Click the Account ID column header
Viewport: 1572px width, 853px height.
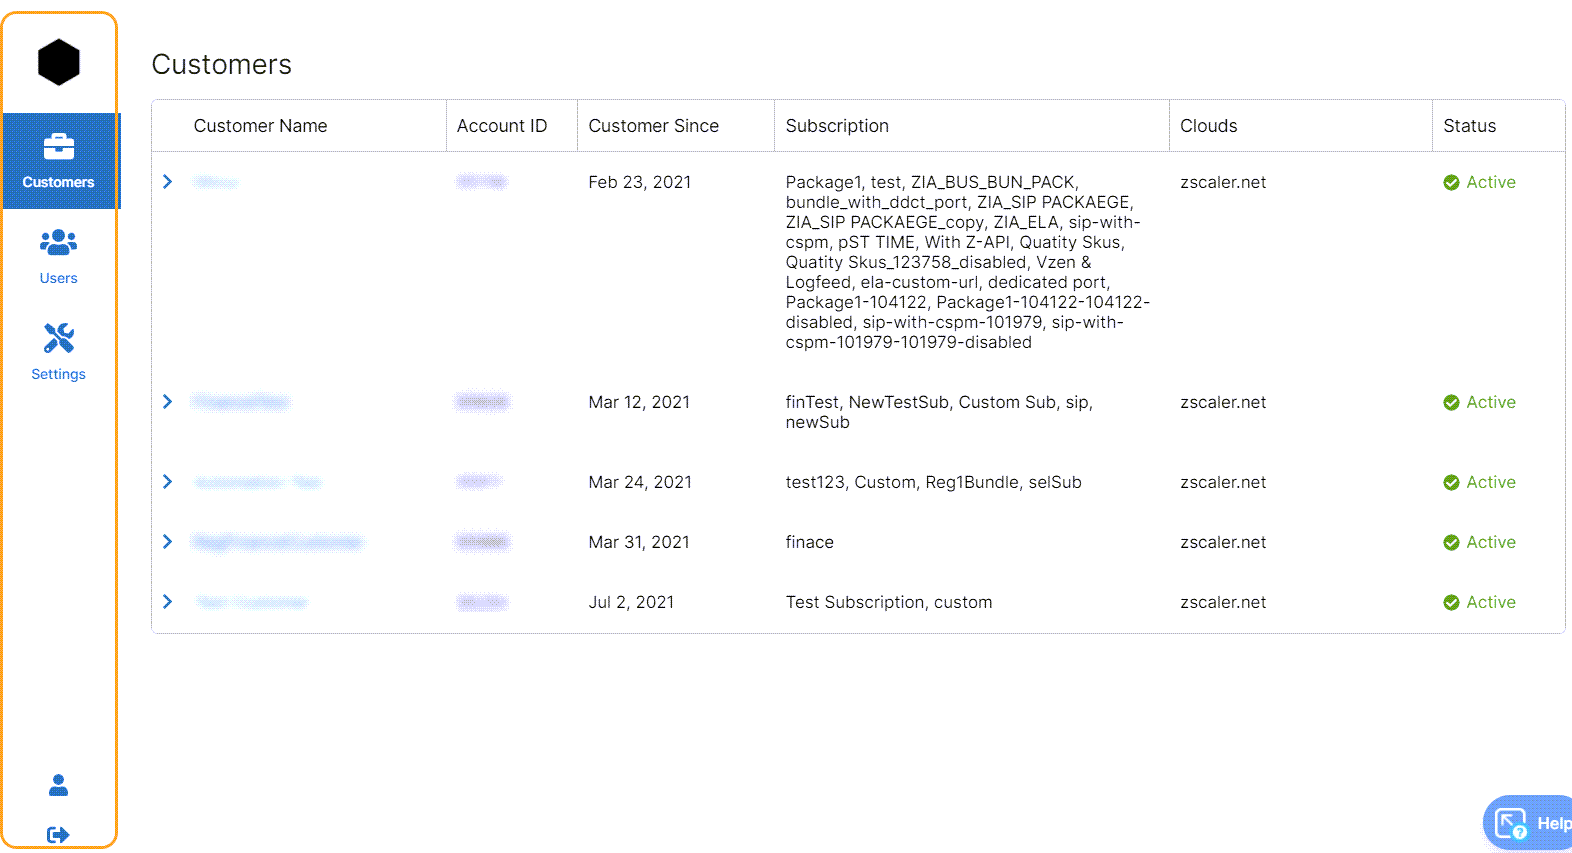502,126
